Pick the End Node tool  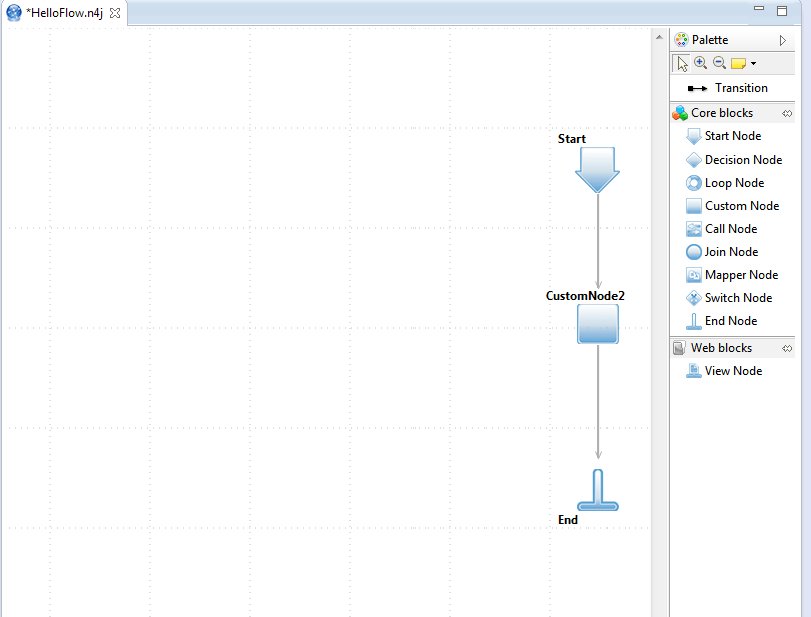(730, 321)
